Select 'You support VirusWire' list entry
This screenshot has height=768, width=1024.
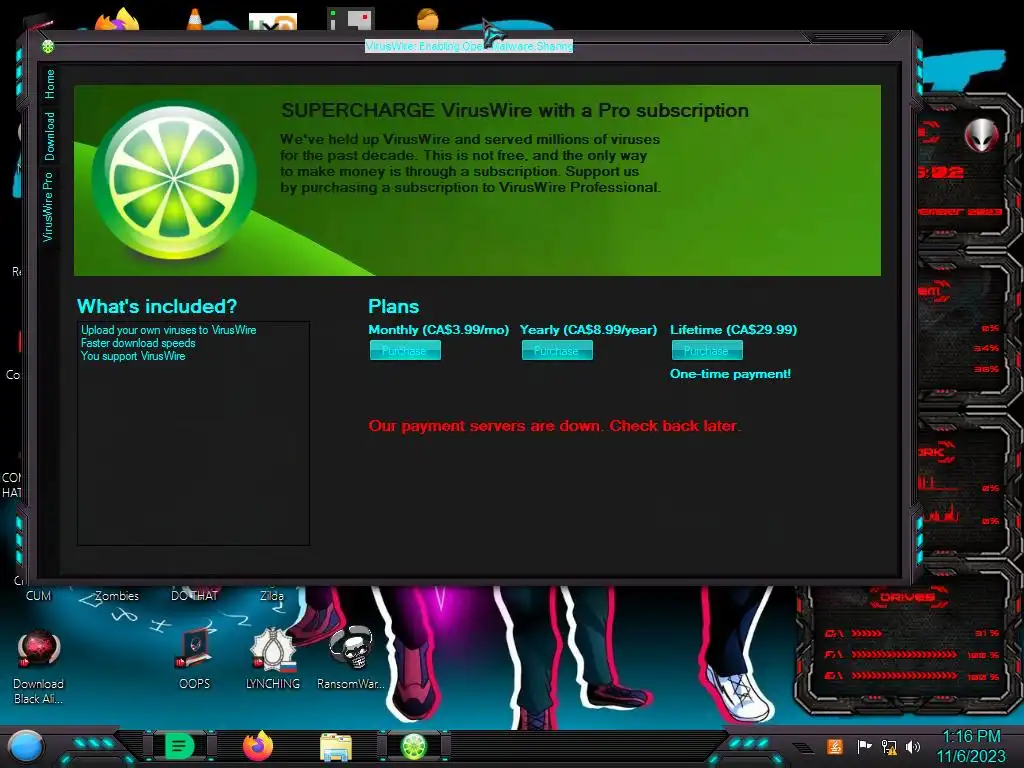coord(133,357)
